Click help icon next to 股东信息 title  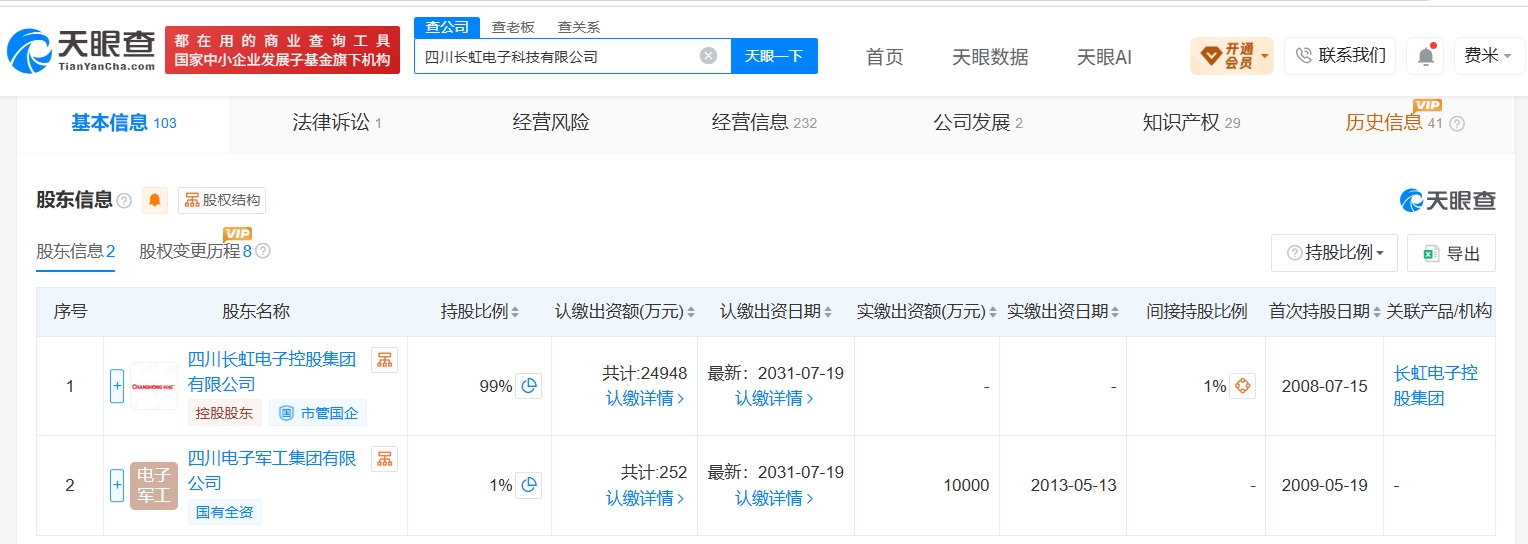[124, 201]
